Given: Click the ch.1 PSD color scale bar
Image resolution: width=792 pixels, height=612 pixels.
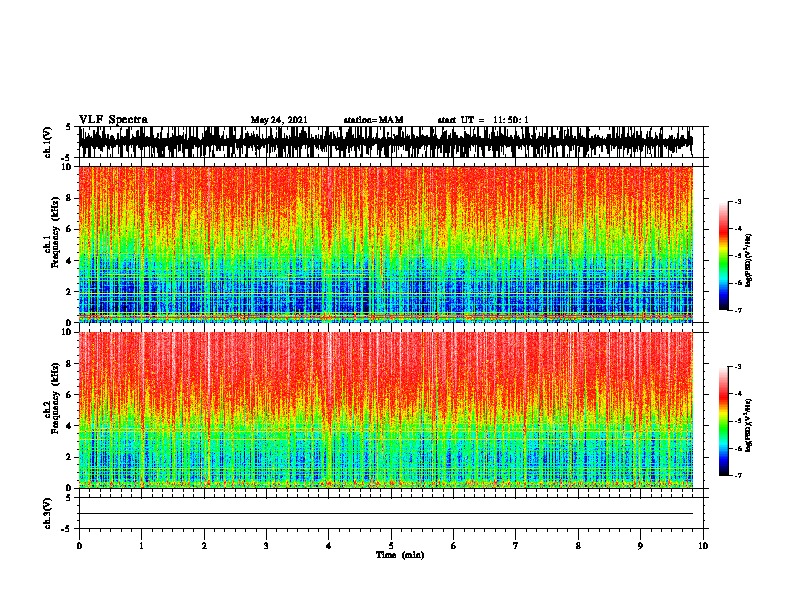Looking at the screenshot, I should pos(724,256).
